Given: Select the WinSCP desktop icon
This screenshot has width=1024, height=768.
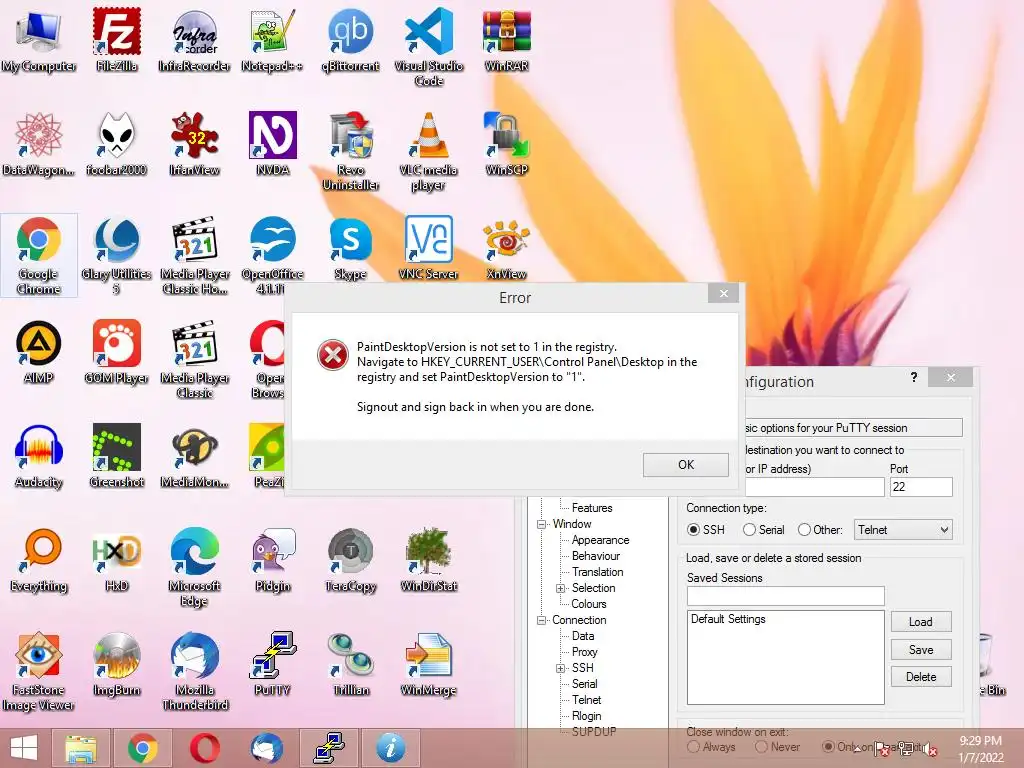Looking at the screenshot, I should (x=507, y=144).
